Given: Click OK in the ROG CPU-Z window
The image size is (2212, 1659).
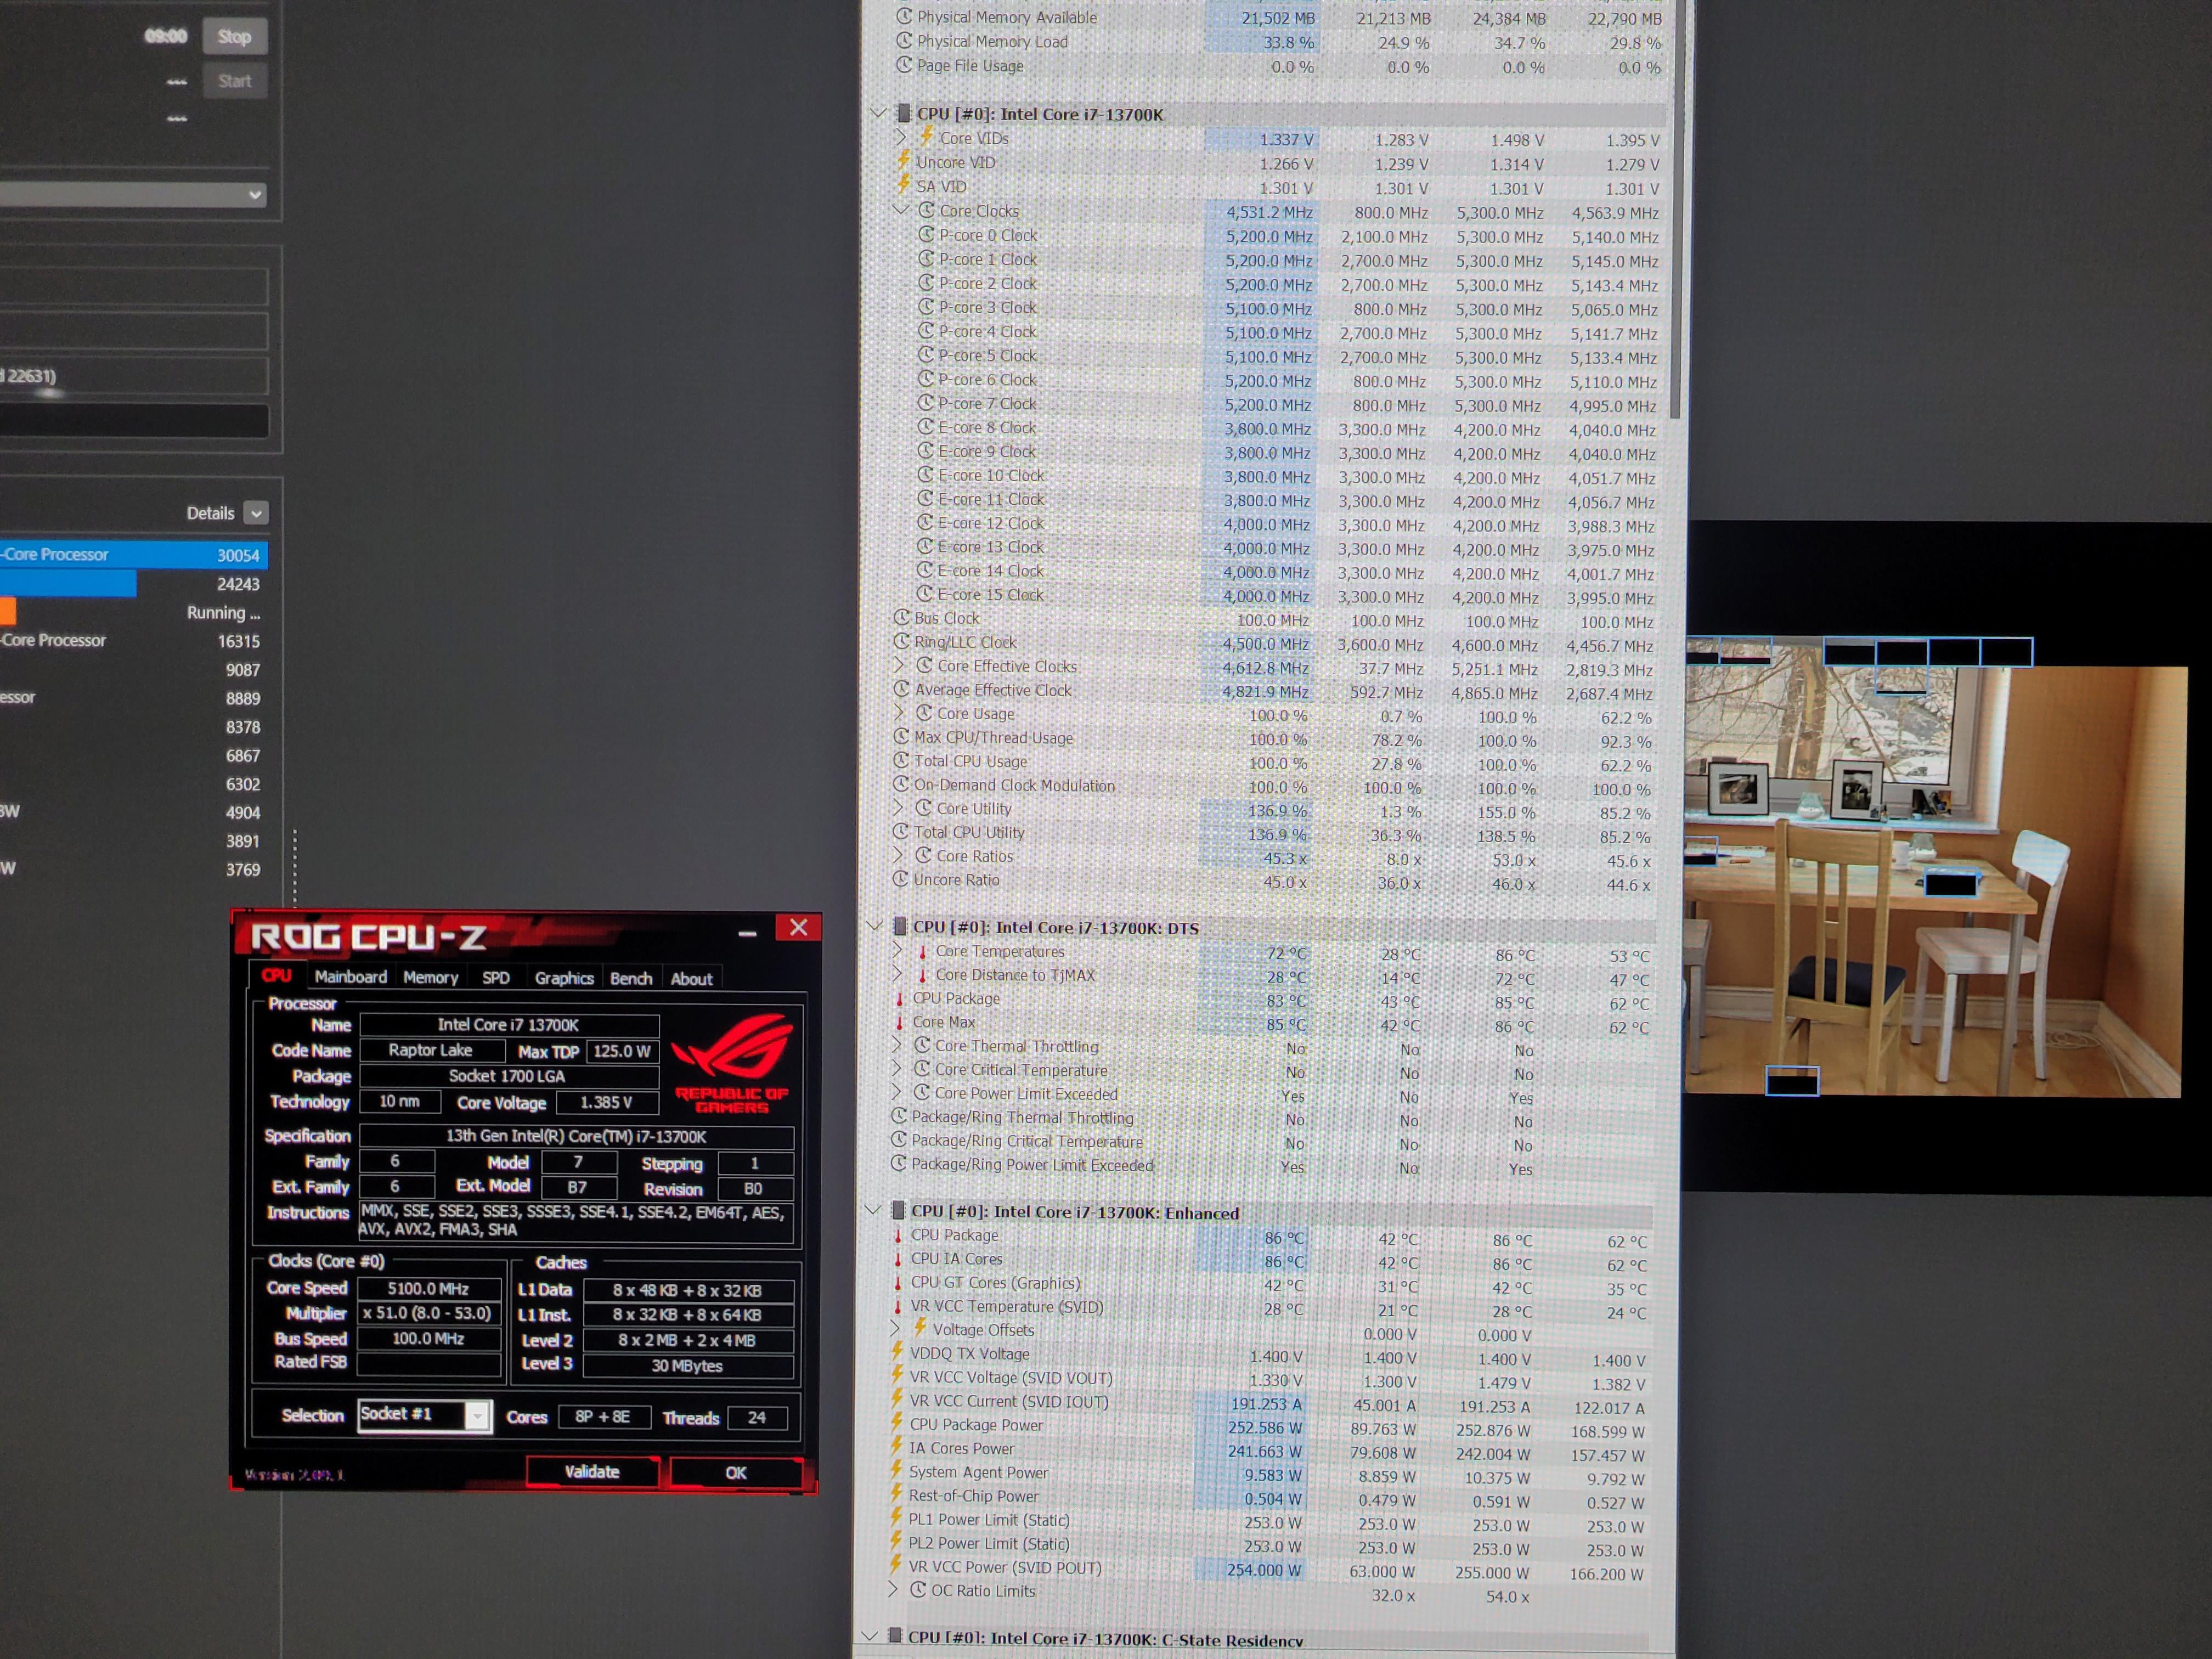Looking at the screenshot, I should tap(736, 1472).
